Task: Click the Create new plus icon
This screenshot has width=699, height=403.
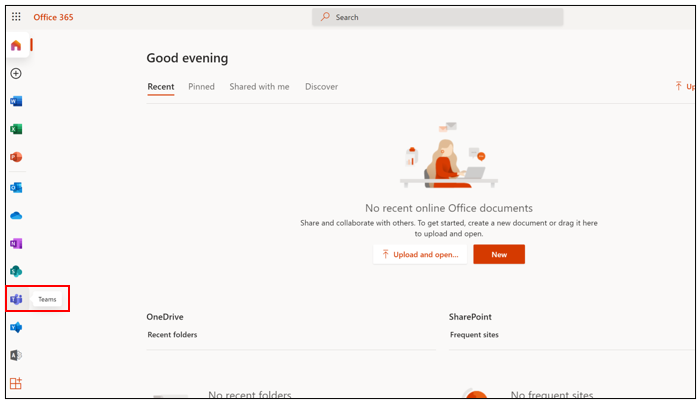Action: coord(16,73)
